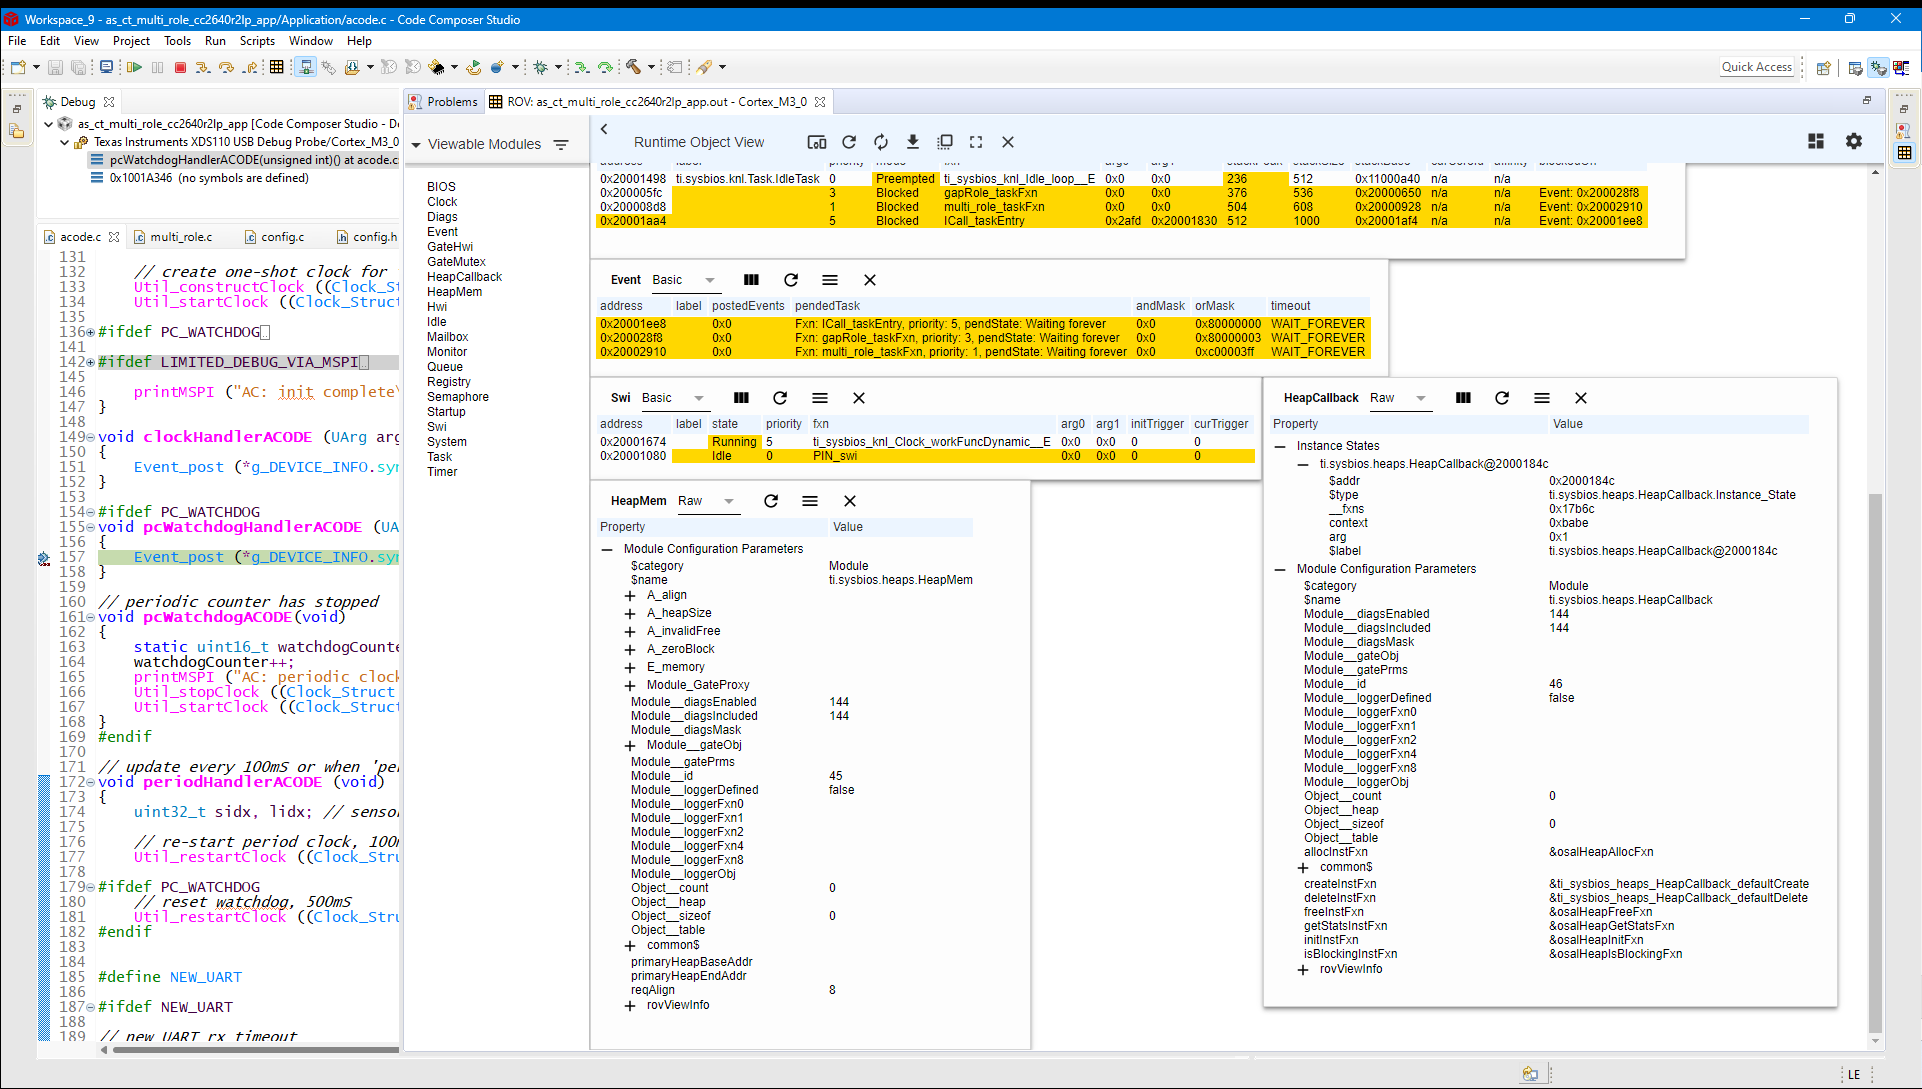Click the Save toolbar icon
Viewport: 1922px width, 1089px height.
[x=56, y=67]
